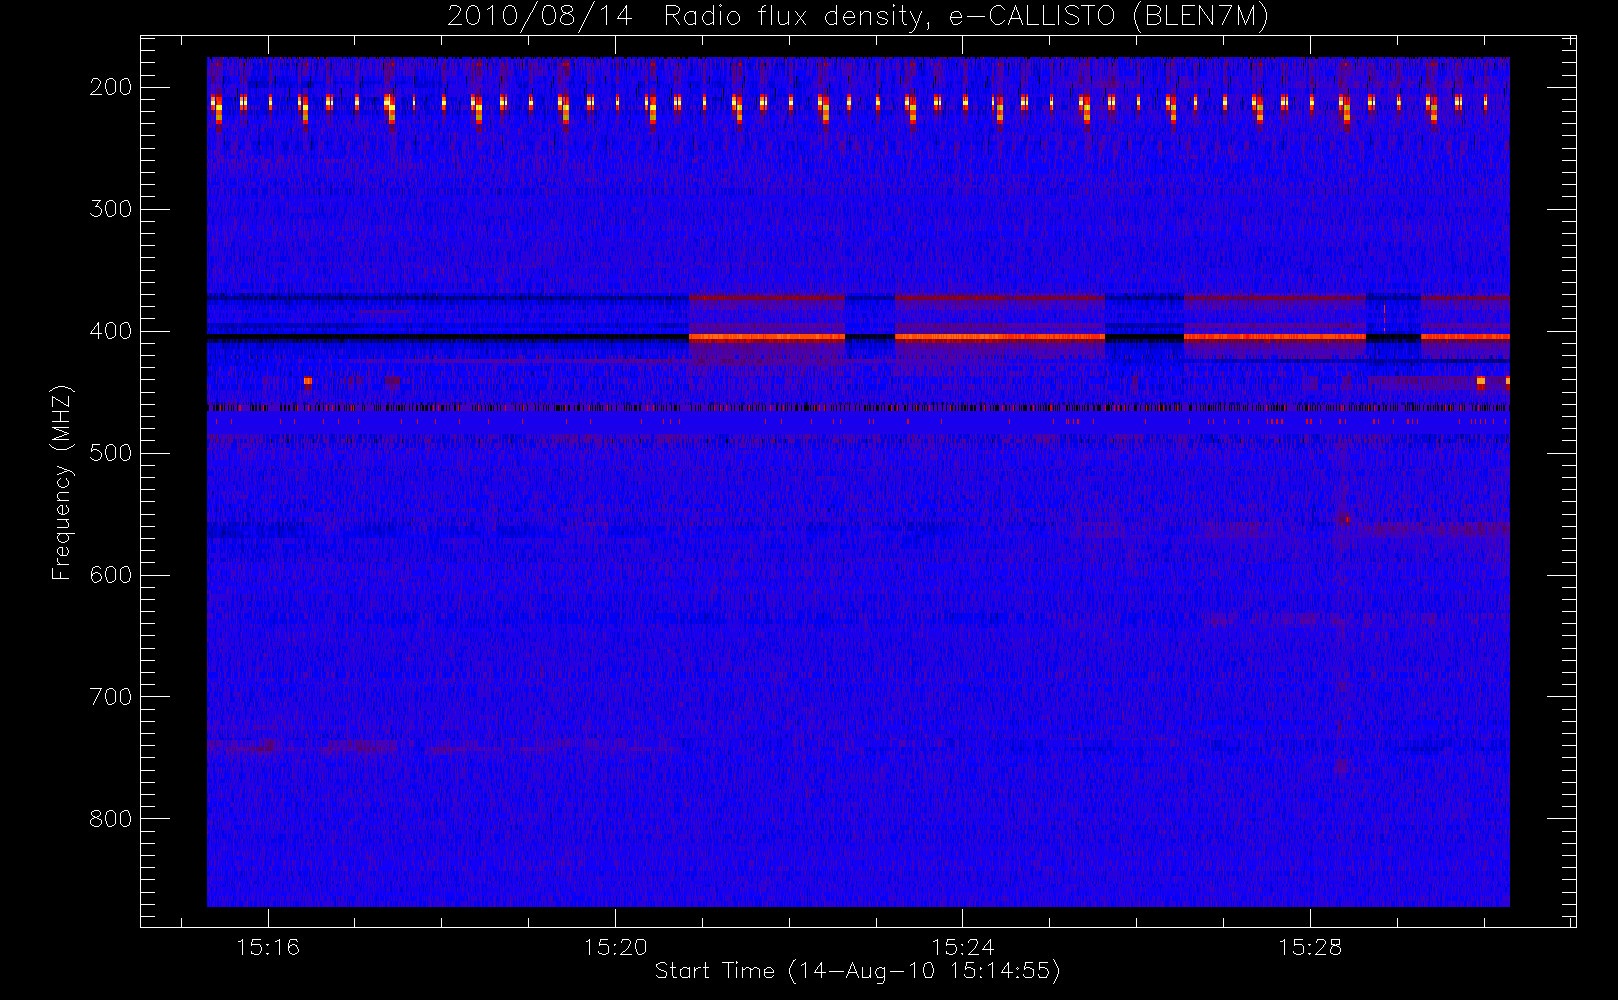Click the 500 frequency tick label
This screenshot has height=1000, width=1618.
click(111, 453)
